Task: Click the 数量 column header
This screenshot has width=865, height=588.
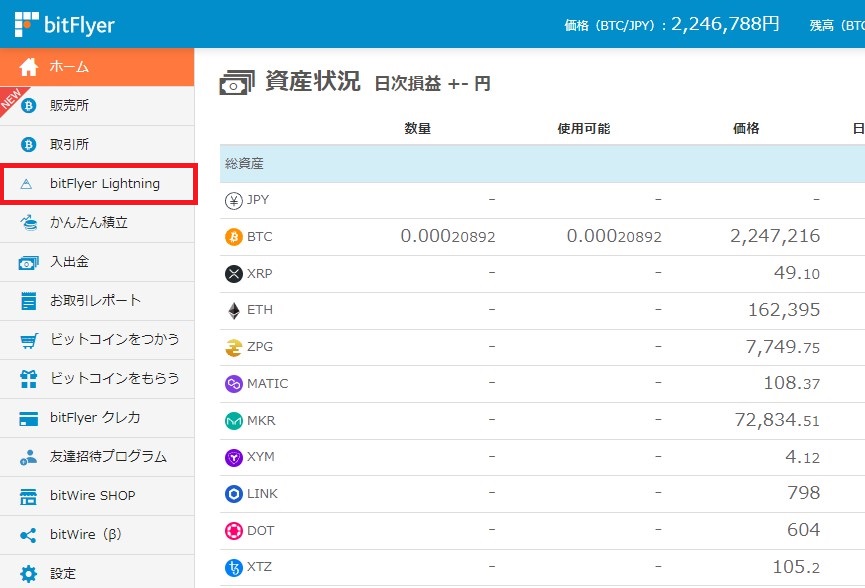Action: 418,129
